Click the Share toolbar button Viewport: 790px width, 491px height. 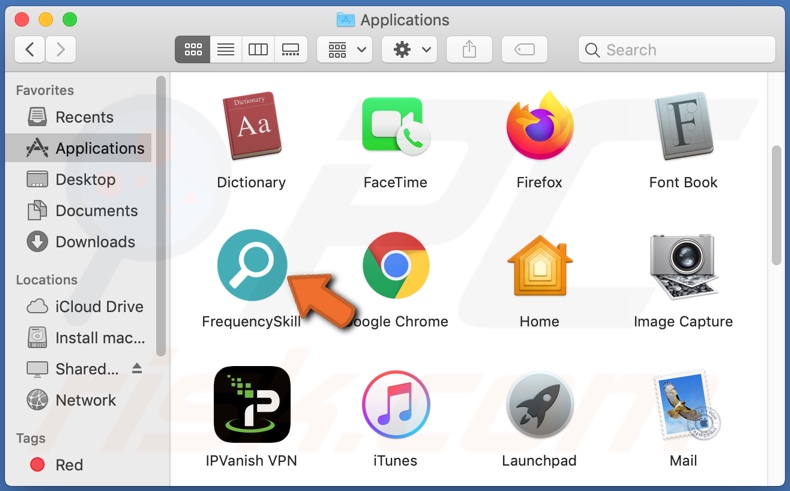tap(469, 49)
